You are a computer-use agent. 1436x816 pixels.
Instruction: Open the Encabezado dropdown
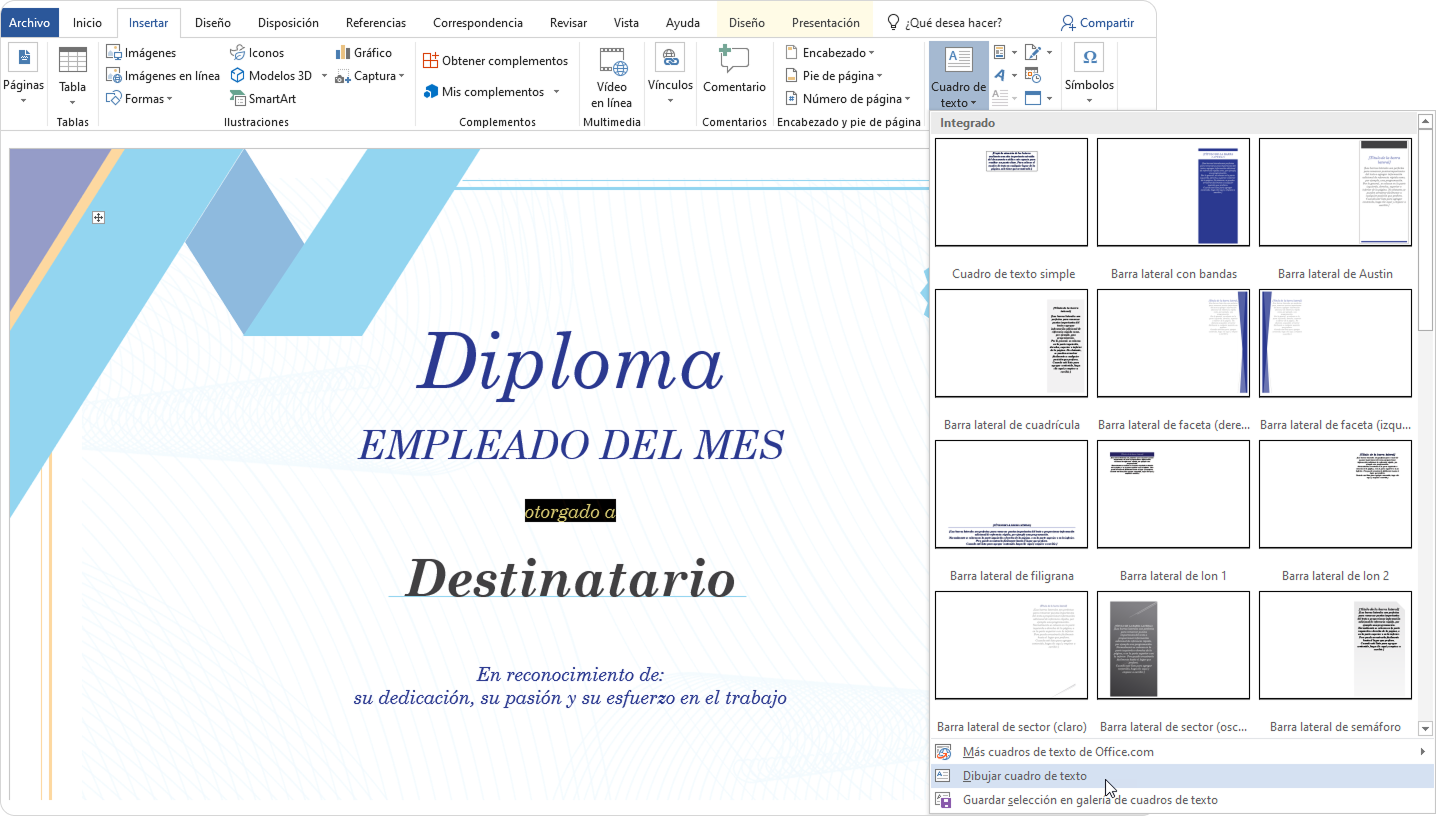point(830,53)
